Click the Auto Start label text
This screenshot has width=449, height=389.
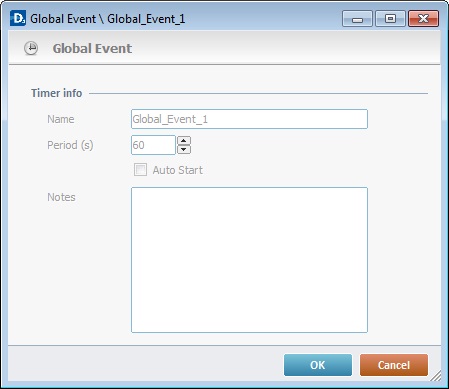click(x=178, y=170)
